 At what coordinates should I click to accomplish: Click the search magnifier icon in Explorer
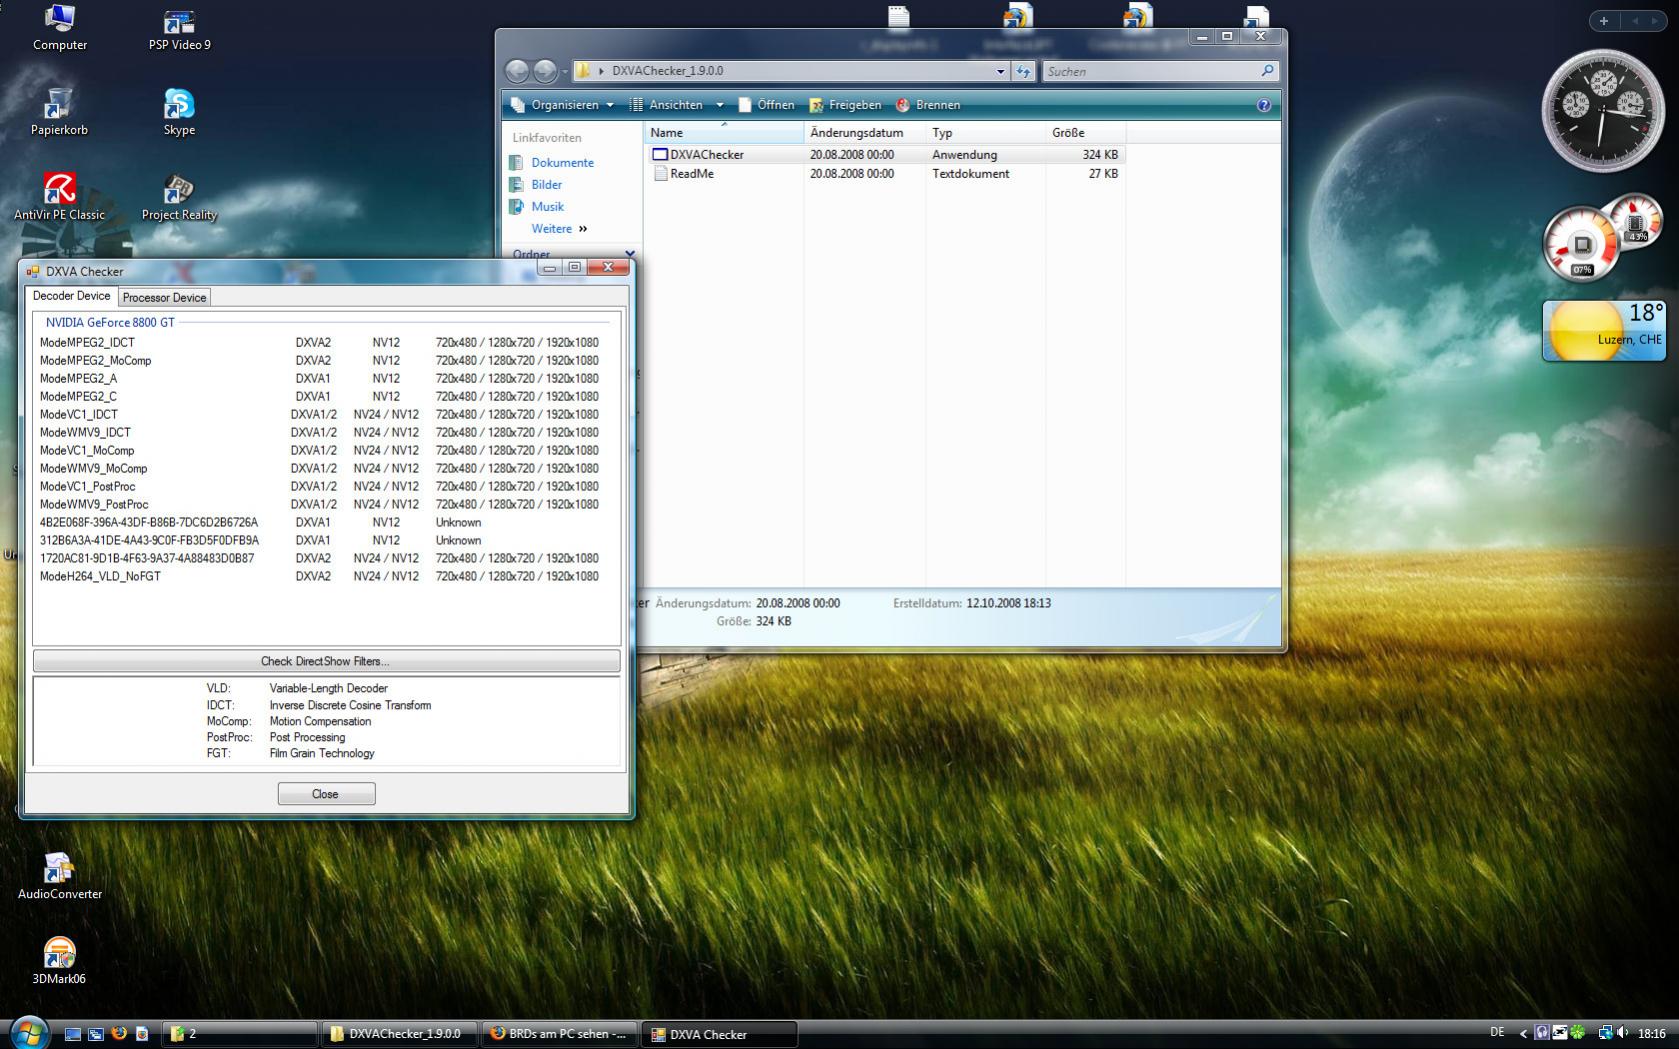tap(1267, 71)
